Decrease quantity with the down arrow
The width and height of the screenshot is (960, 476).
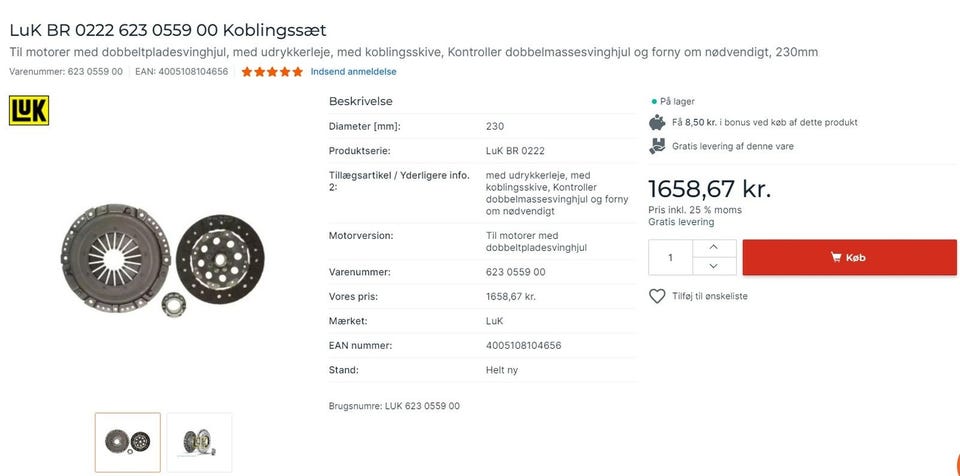(713, 266)
